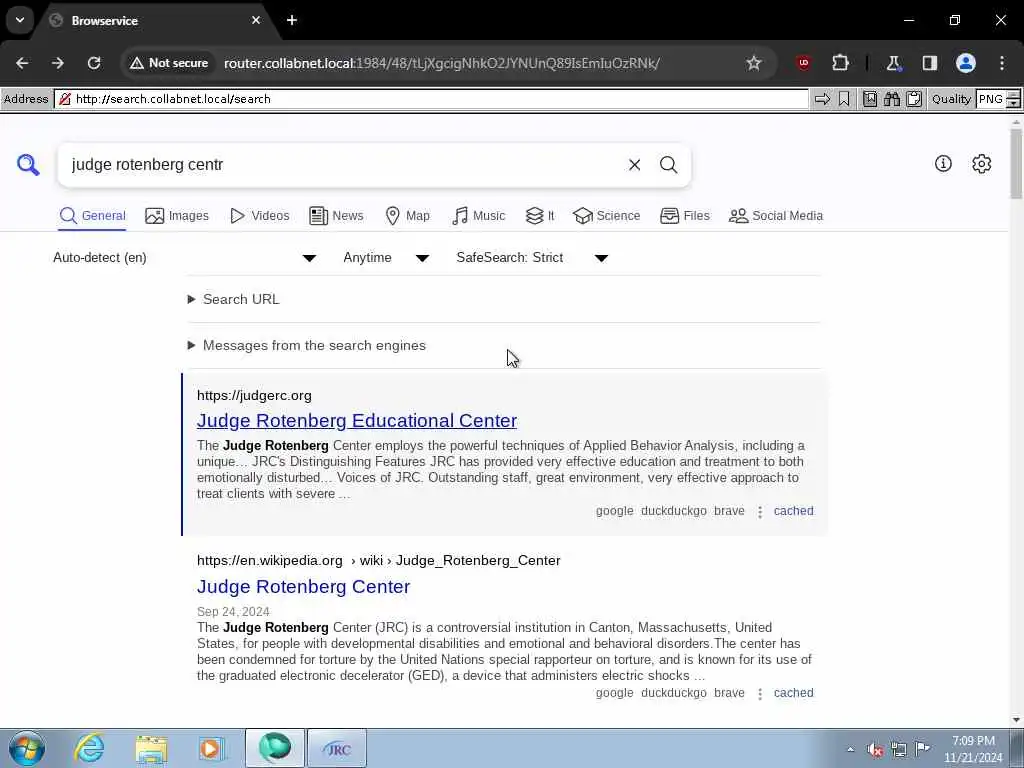
Task: Click the search engine logo icon
Action: coord(28,165)
